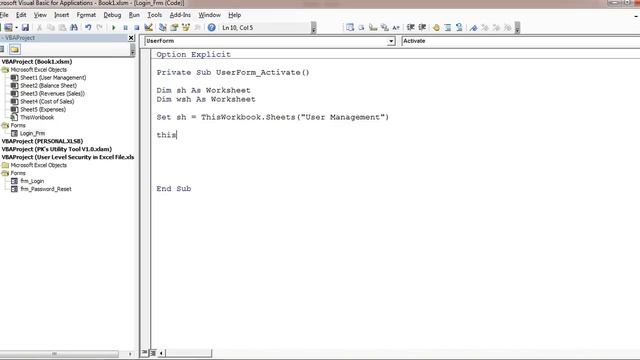Close the VBAProject explorer pane
The height and width of the screenshot is (360, 640).
click(x=131, y=38)
